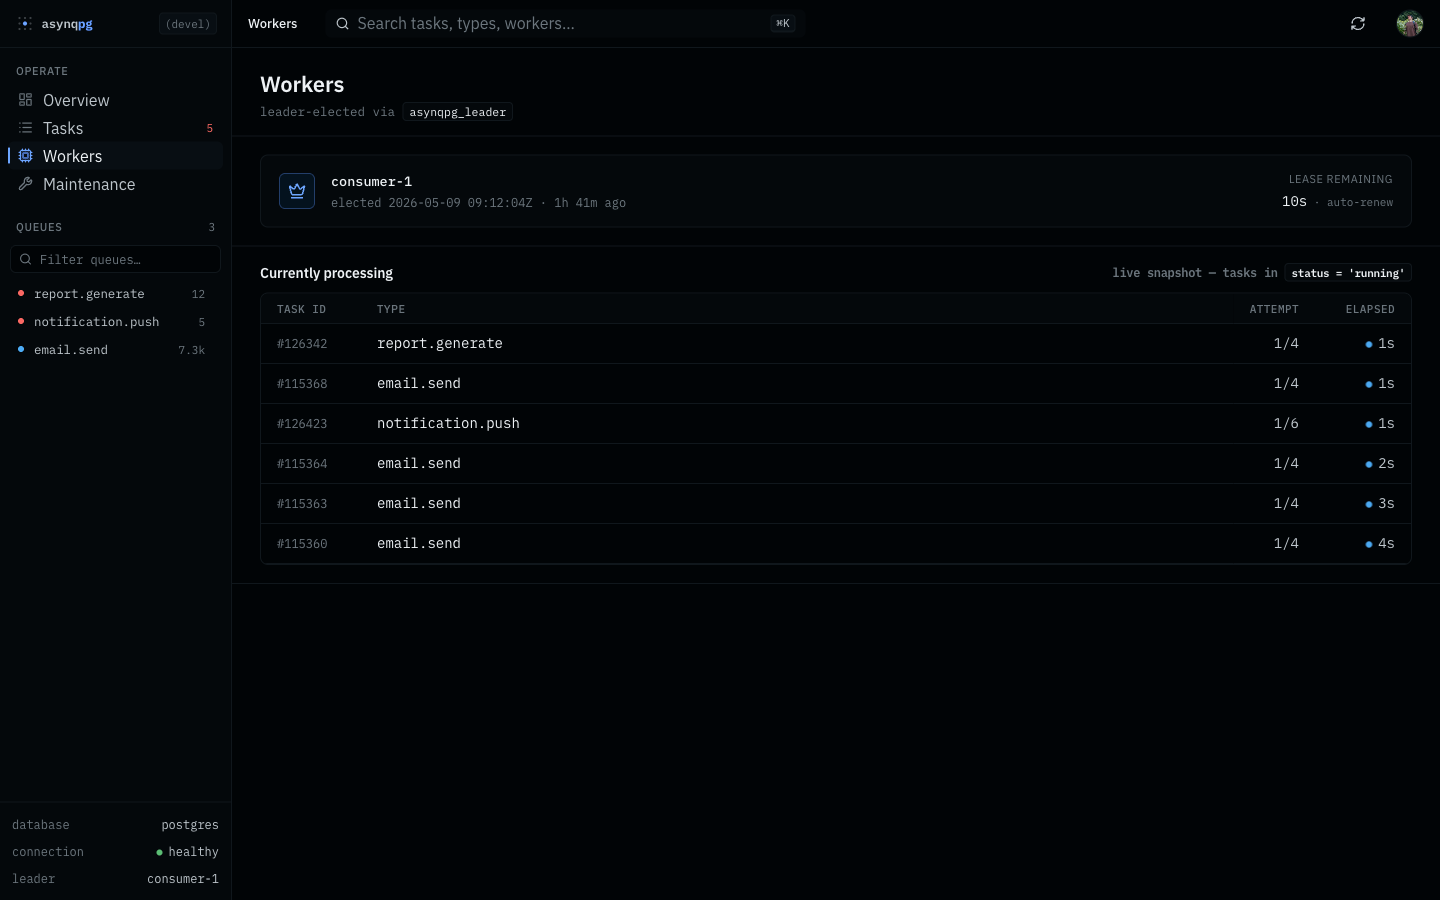
Task: Click the green healthy connection dot
Action: tap(159, 852)
